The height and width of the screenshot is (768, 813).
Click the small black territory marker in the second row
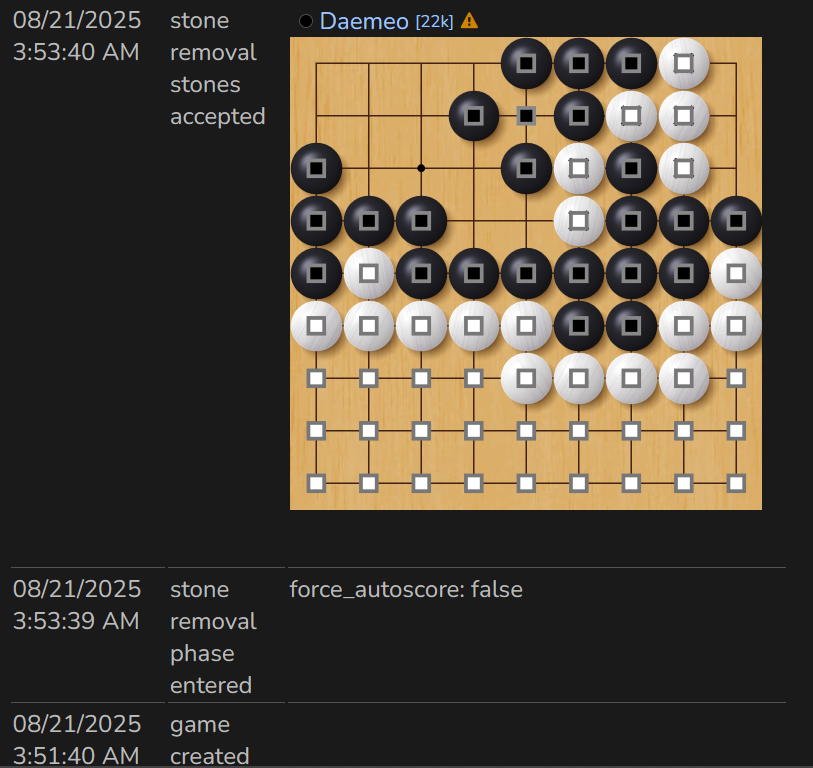click(526, 116)
